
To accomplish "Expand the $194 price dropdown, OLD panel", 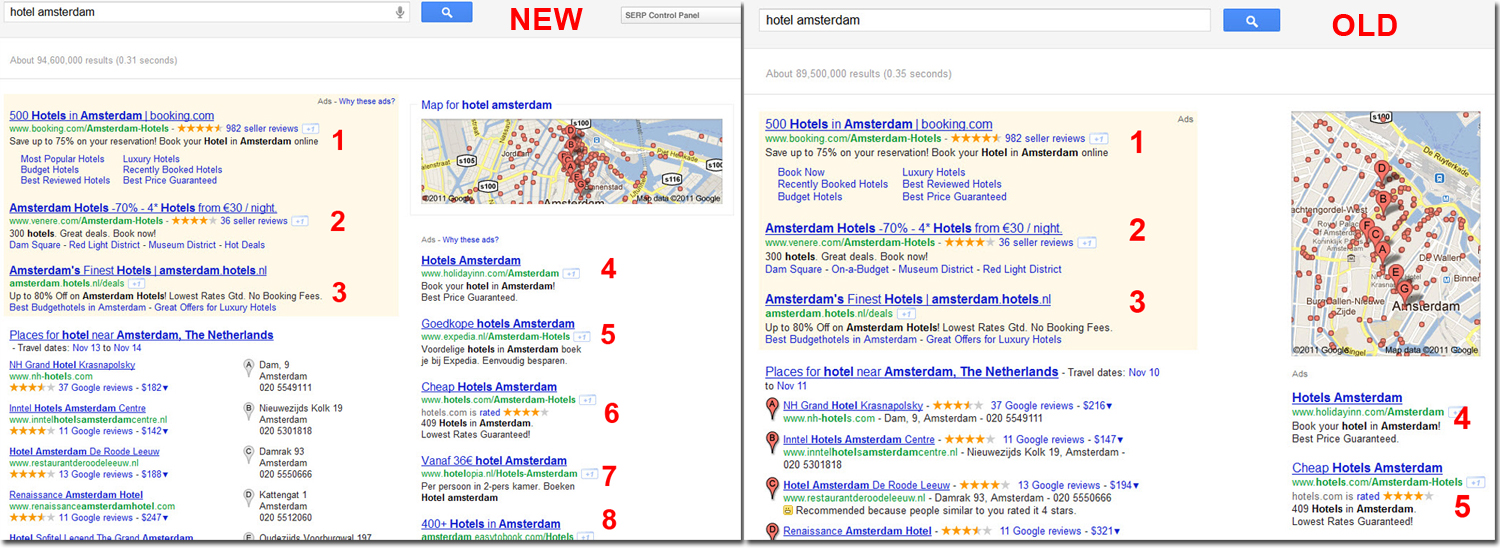I will (x=1124, y=486).
